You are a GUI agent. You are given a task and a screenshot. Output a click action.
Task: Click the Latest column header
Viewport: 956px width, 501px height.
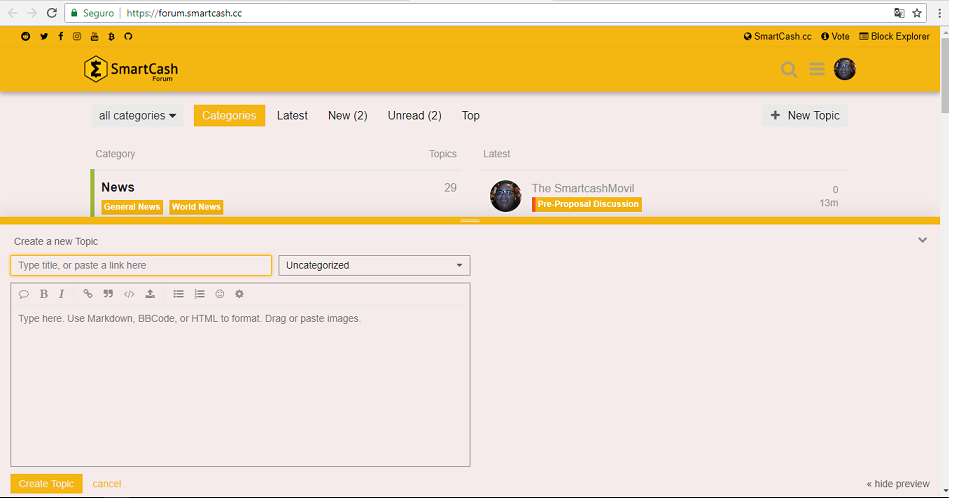tap(497, 154)
